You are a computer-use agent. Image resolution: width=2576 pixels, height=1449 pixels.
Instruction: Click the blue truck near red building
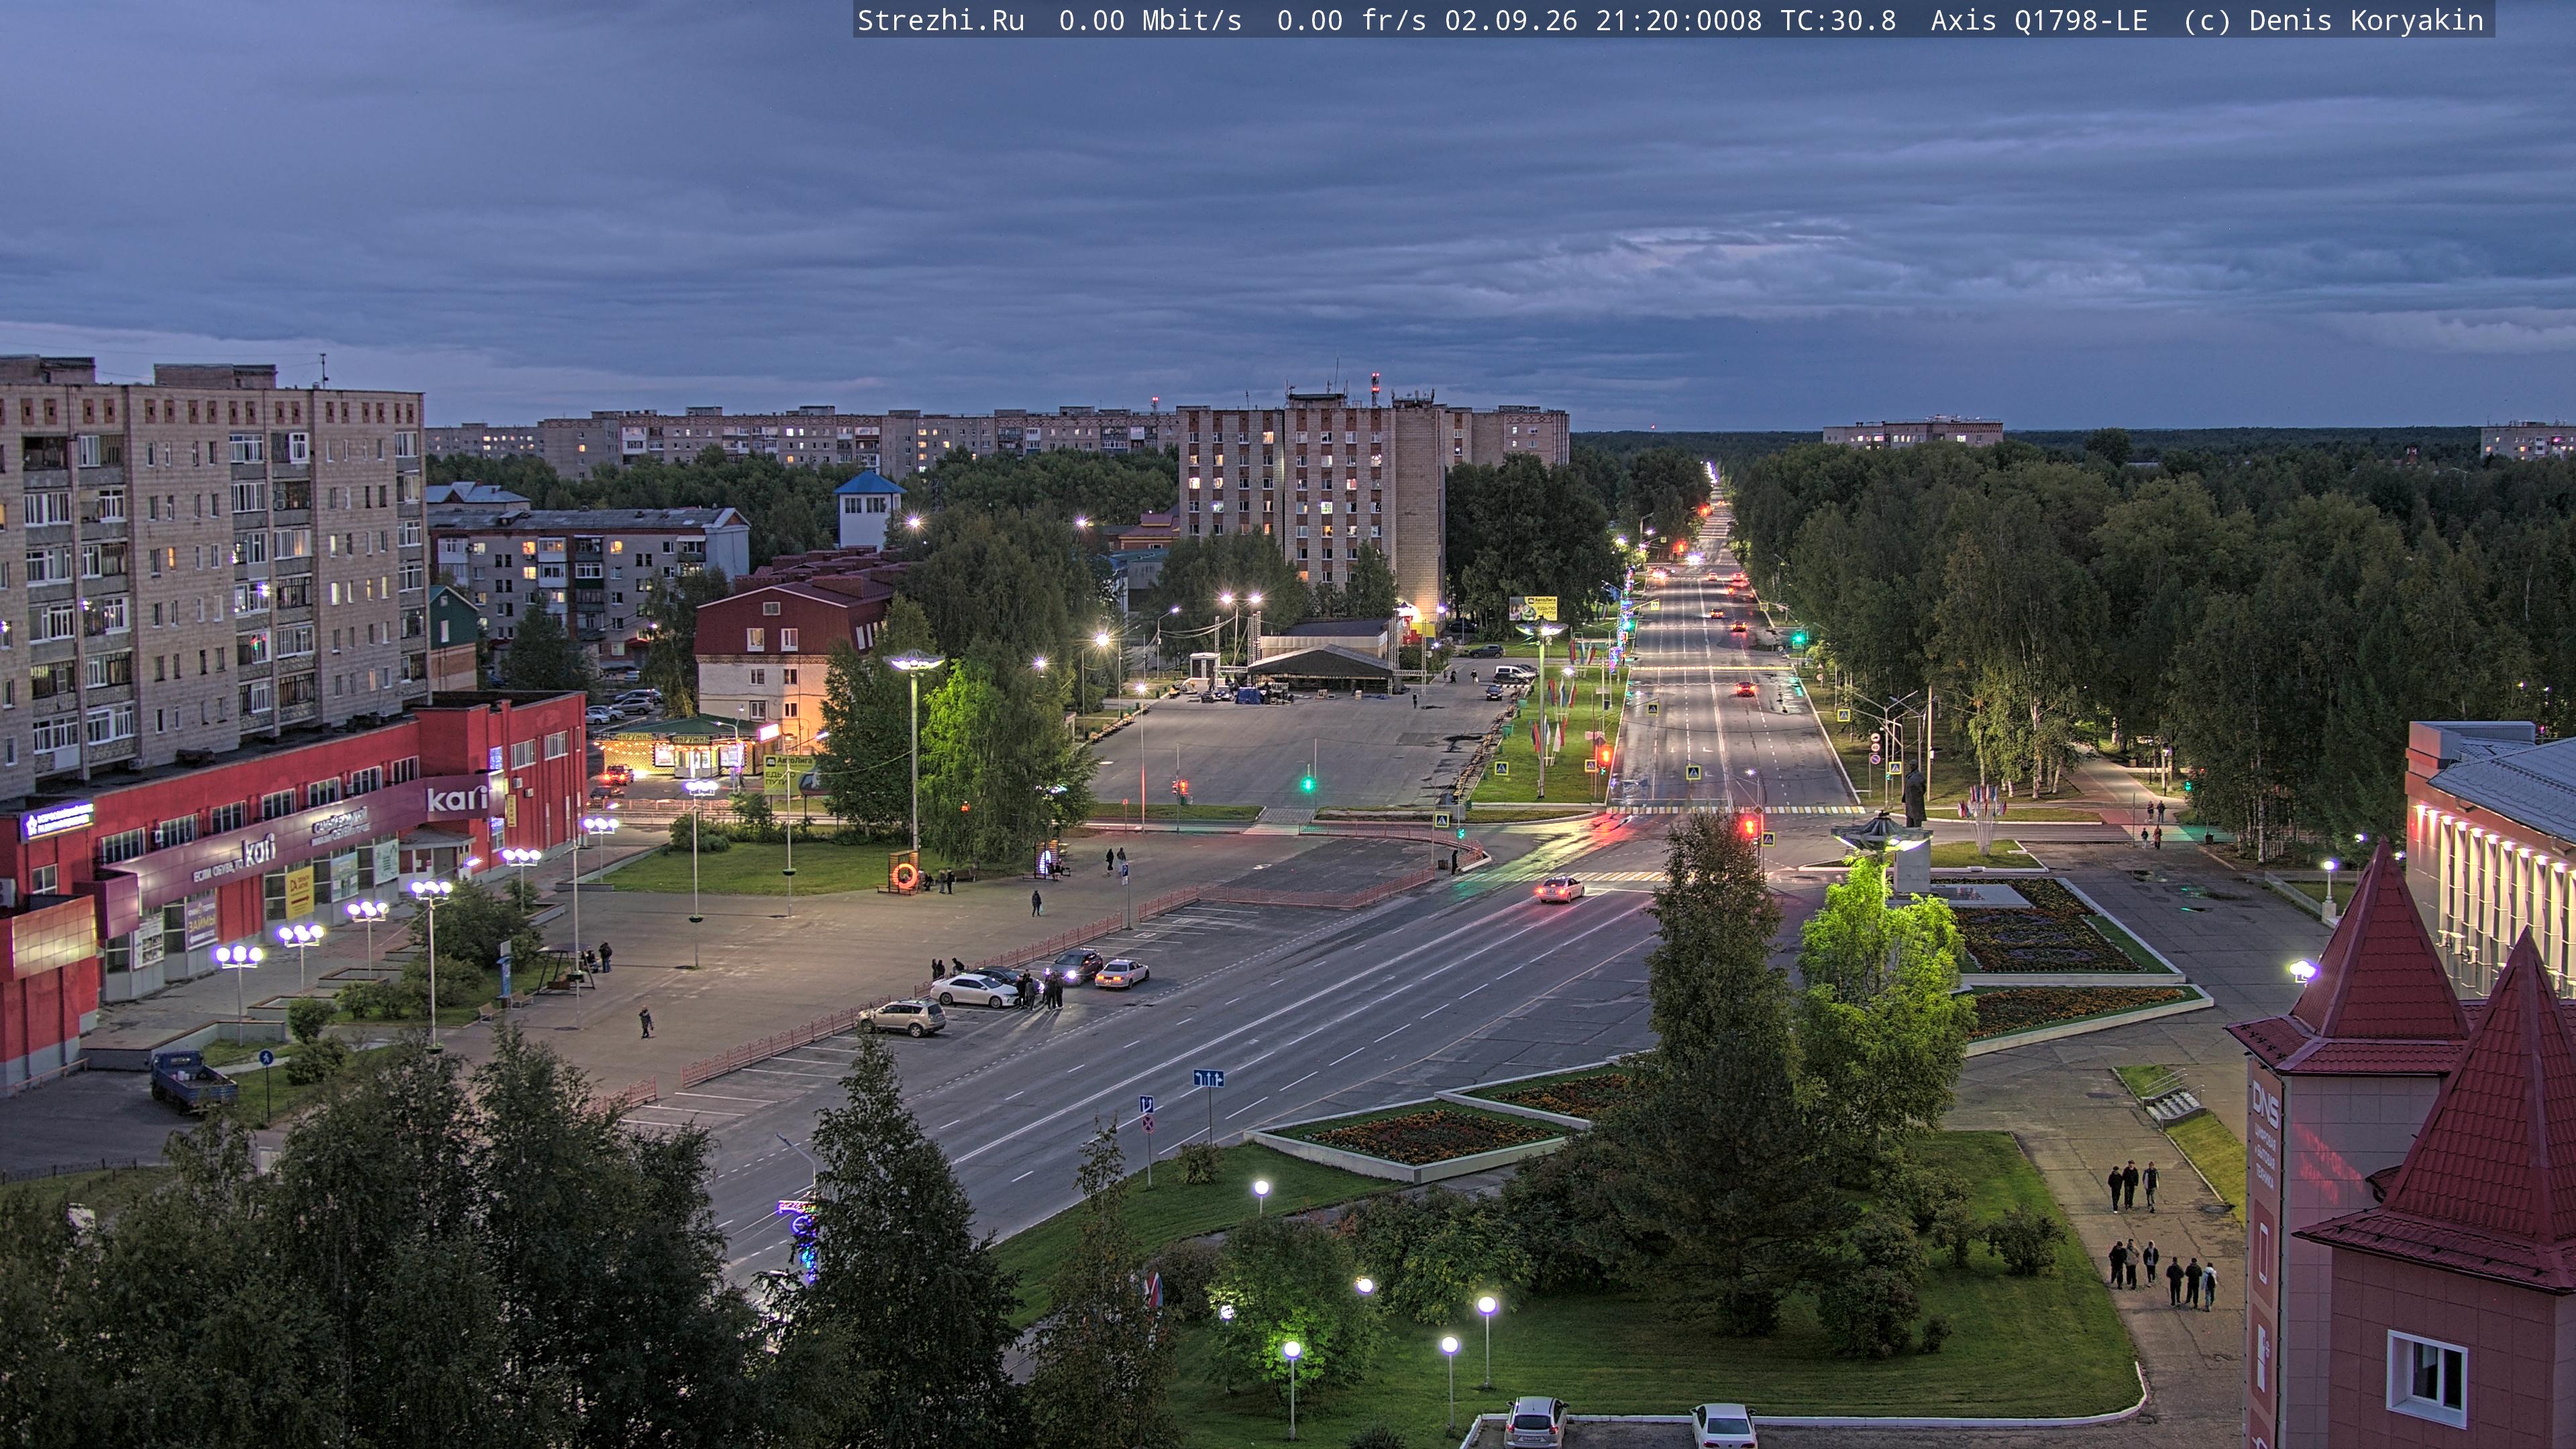(x=192, y=1081)
